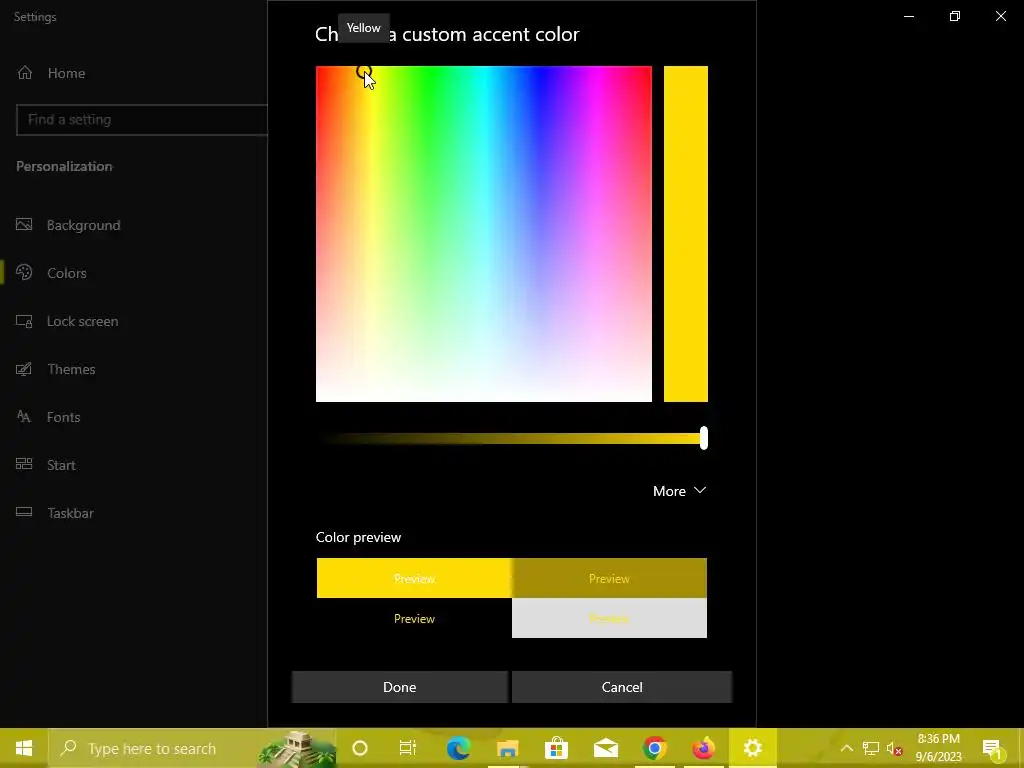Open Mail app from taskbar
The width and height of the screenshot is (1024, 768).
(606, 748)
